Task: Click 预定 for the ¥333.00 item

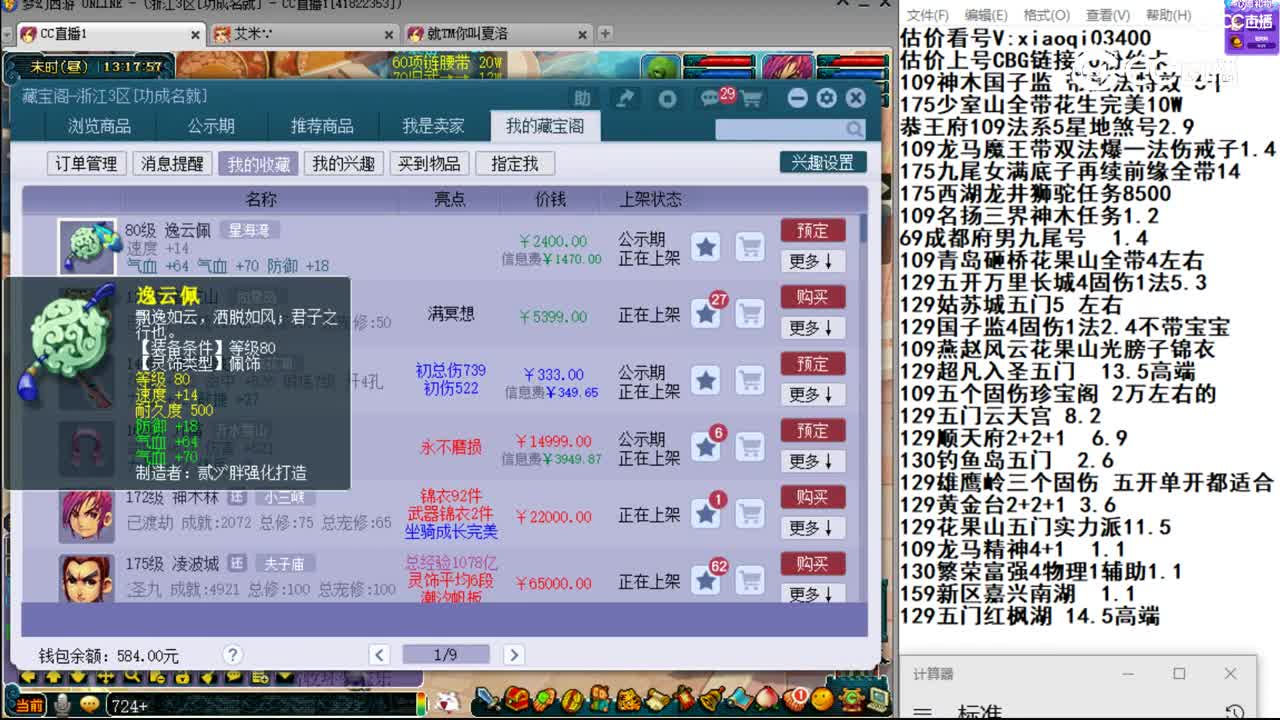Action: pos(813,364)
